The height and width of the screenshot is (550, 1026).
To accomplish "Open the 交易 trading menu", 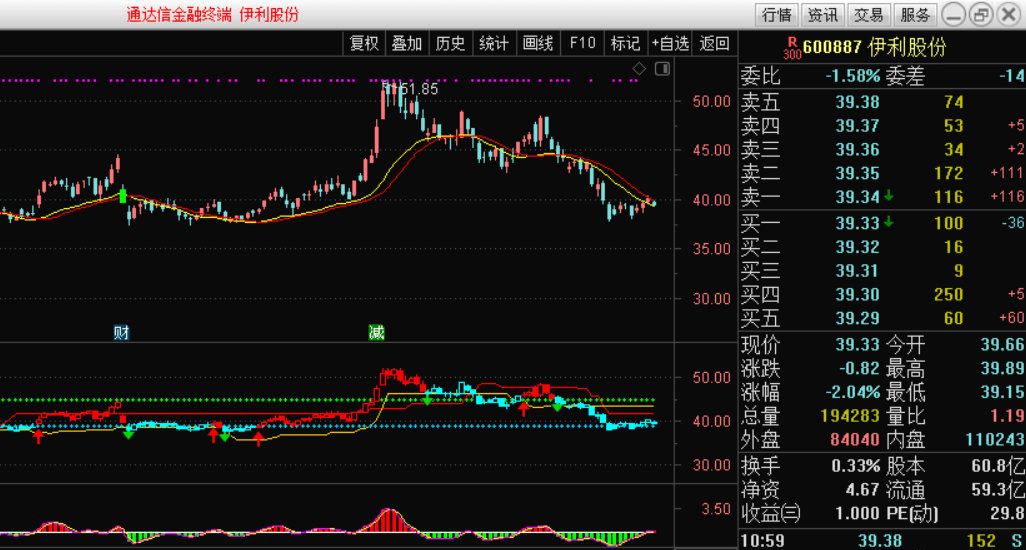I will coord(868,14).
